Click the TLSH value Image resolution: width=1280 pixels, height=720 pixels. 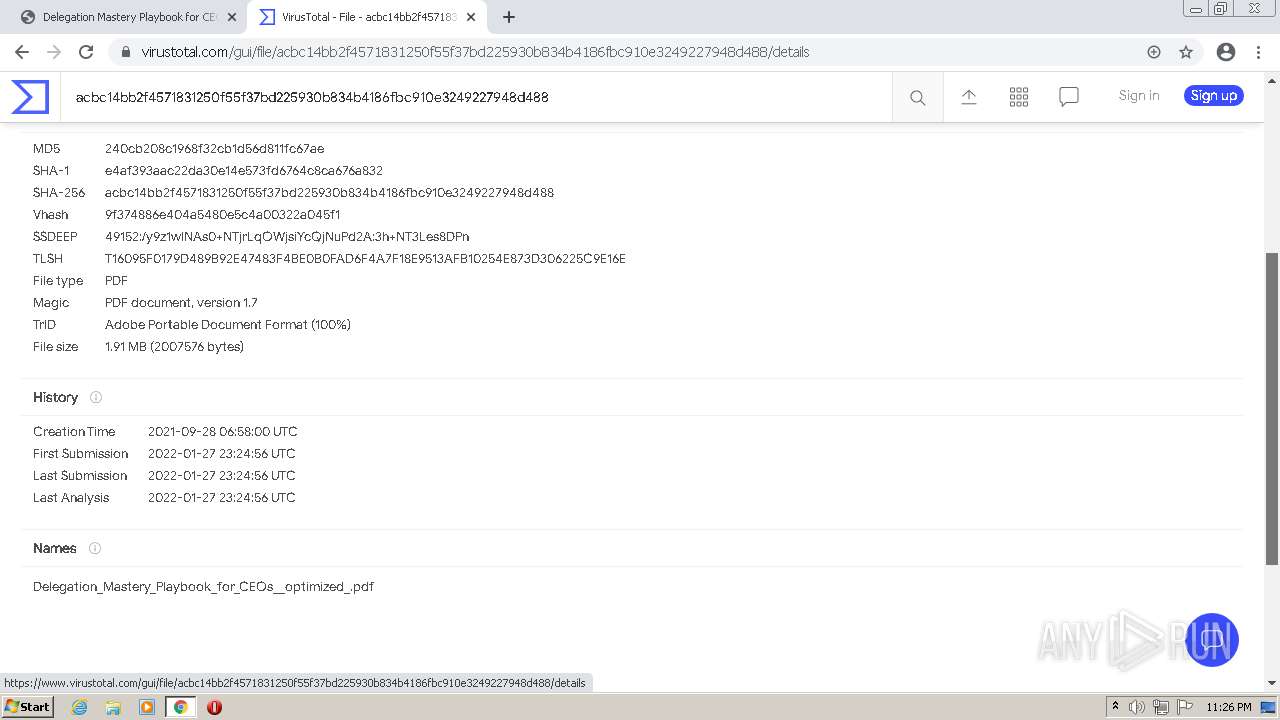(365, 259)
